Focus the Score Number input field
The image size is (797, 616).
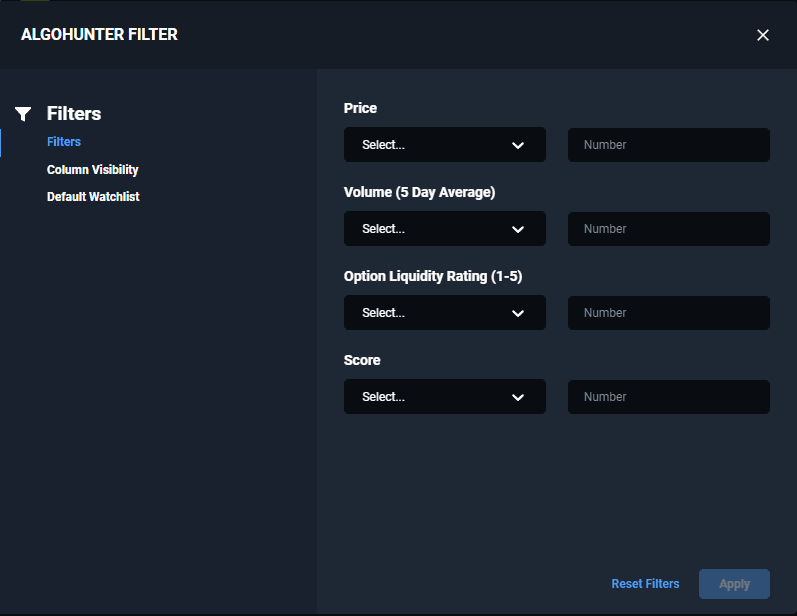pos(668,396)
